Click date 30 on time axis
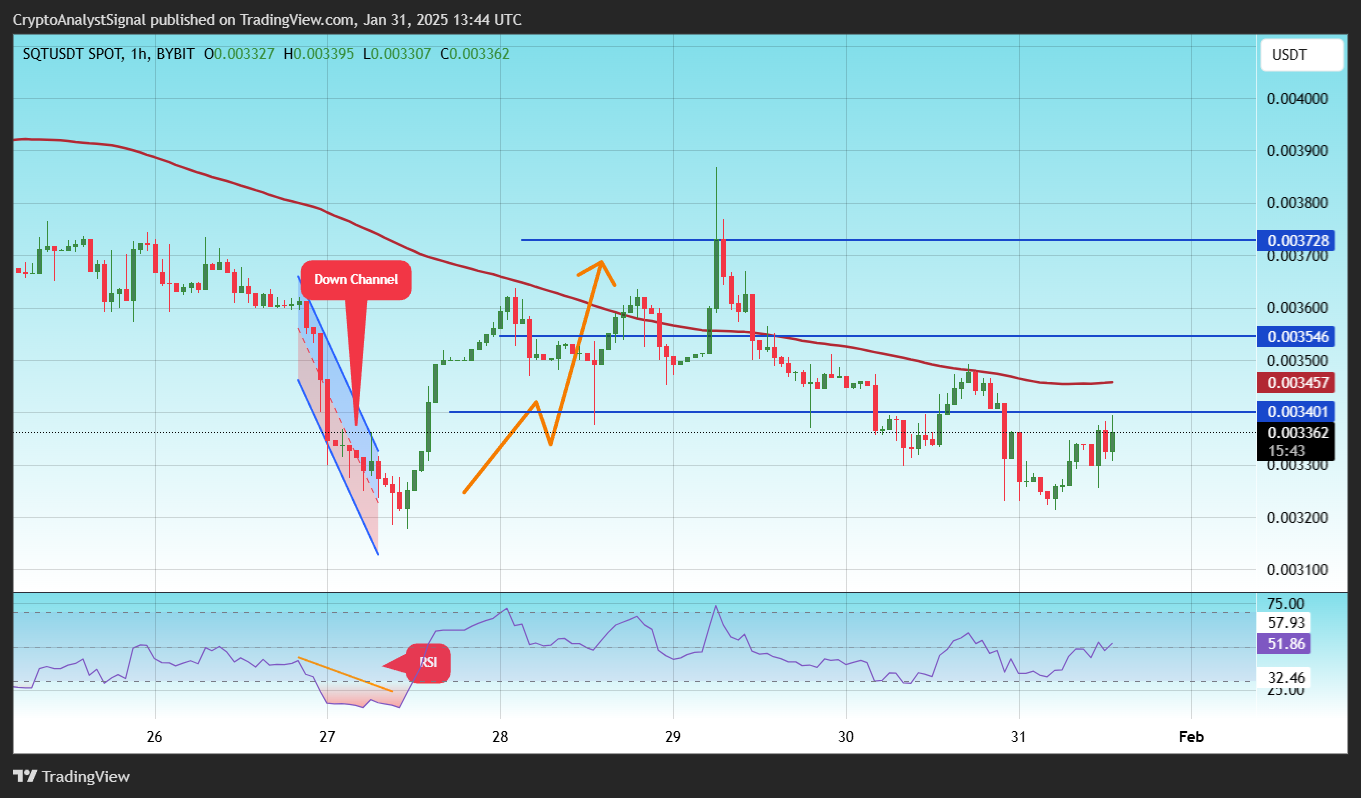Image resolution: width=1361 pixels, height=798 pixels. pos(846,737)
